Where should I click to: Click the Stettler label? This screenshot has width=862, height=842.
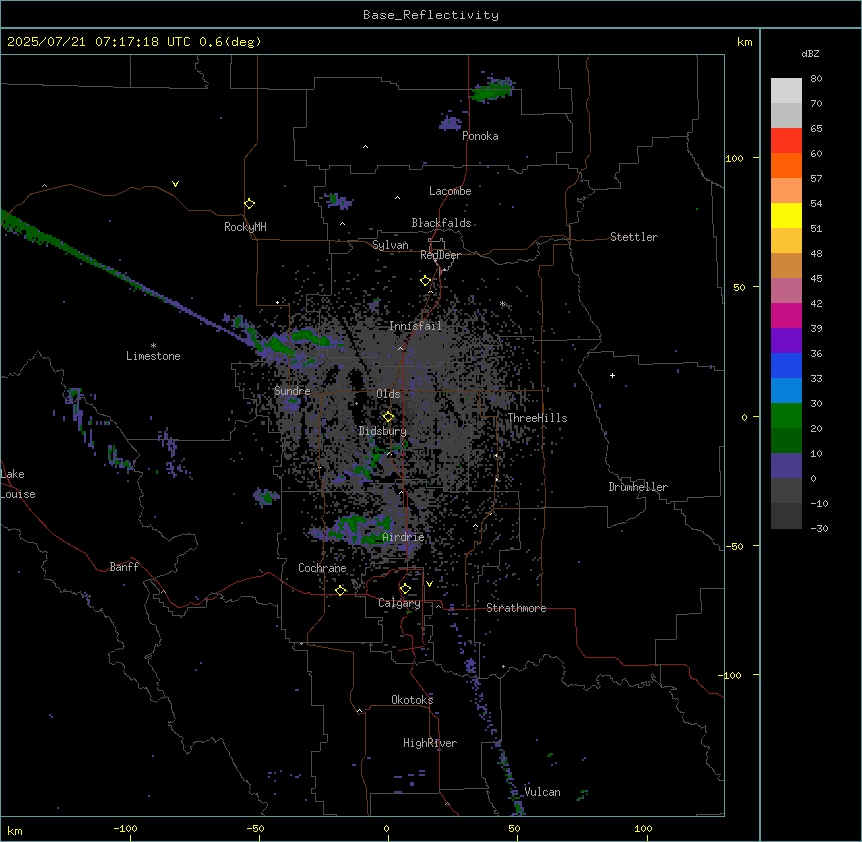[634, 237]
